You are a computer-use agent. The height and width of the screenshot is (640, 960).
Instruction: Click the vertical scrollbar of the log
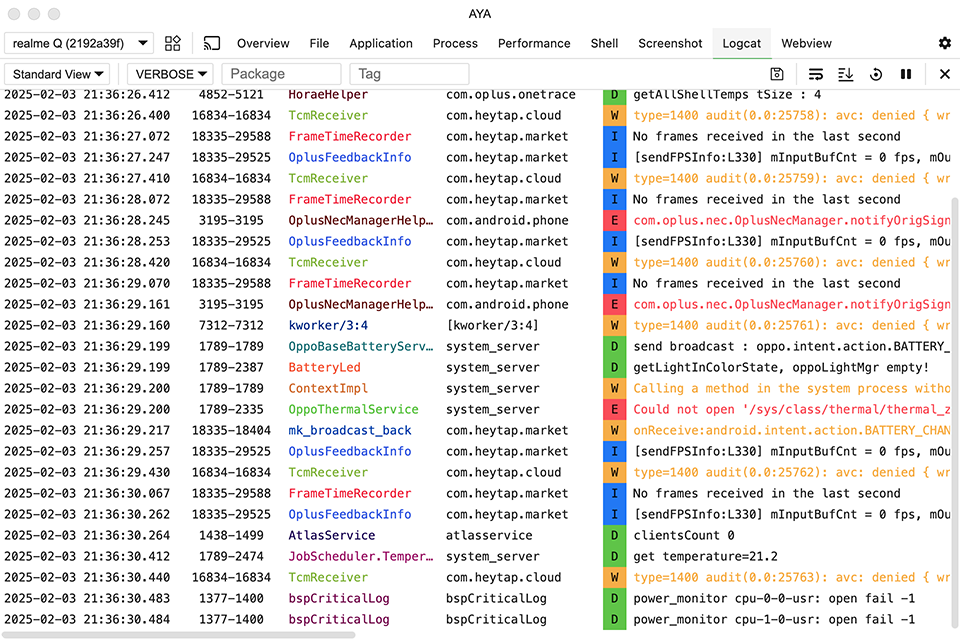[x=955, y=413]
